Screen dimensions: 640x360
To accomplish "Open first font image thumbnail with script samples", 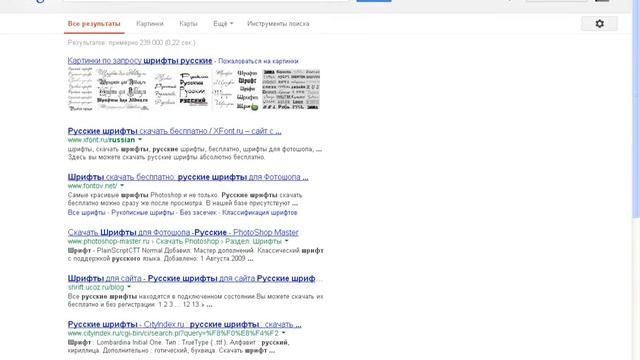I will (x=80, y=89).
